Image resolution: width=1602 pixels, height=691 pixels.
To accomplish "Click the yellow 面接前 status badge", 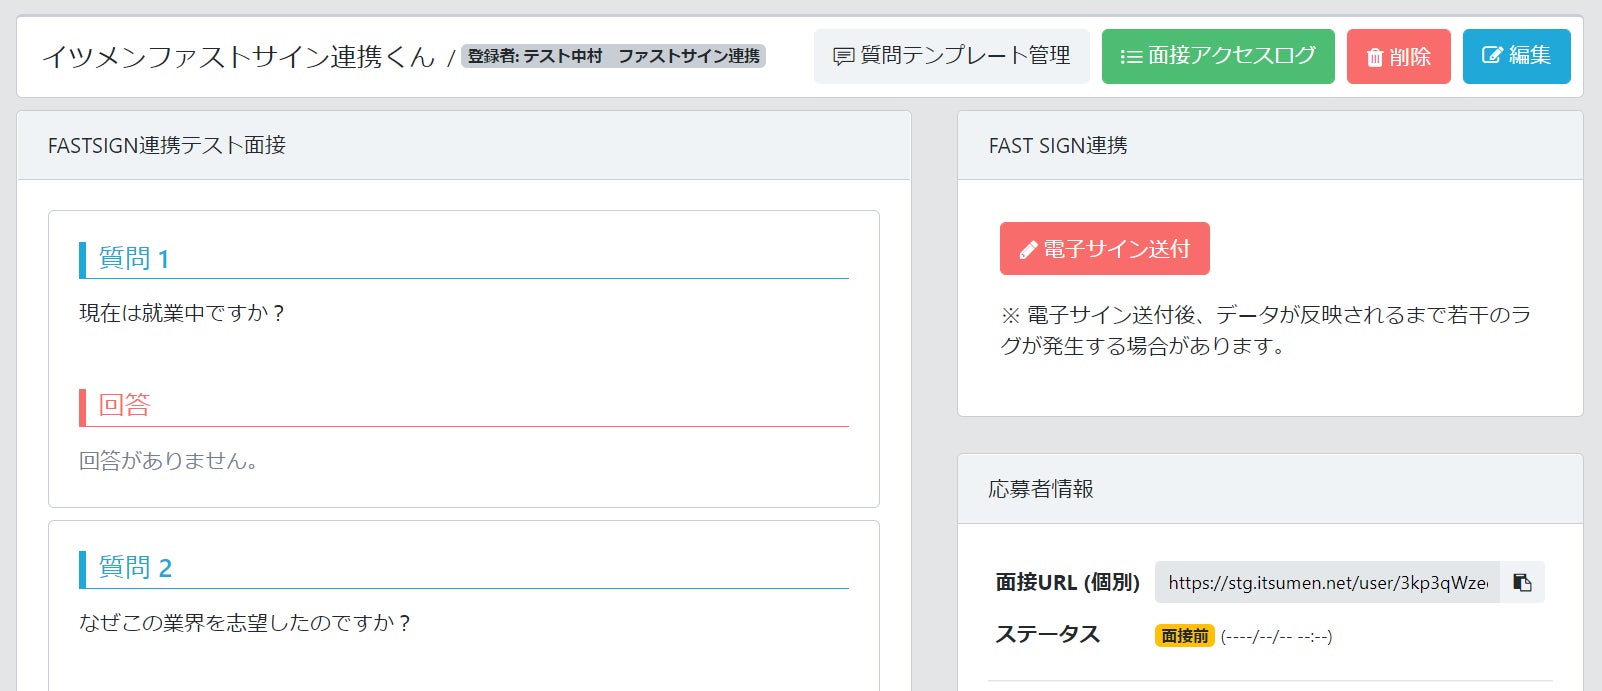I will 1184,636.
